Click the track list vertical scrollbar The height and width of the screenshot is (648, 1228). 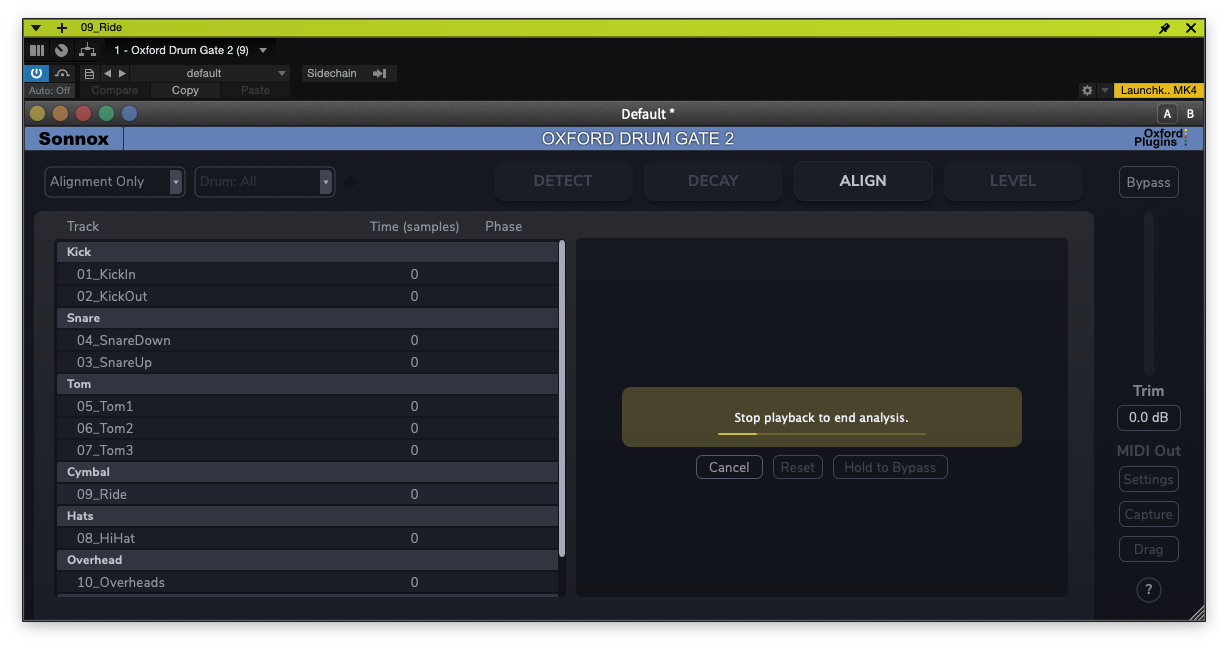click(x=562, y=398)
